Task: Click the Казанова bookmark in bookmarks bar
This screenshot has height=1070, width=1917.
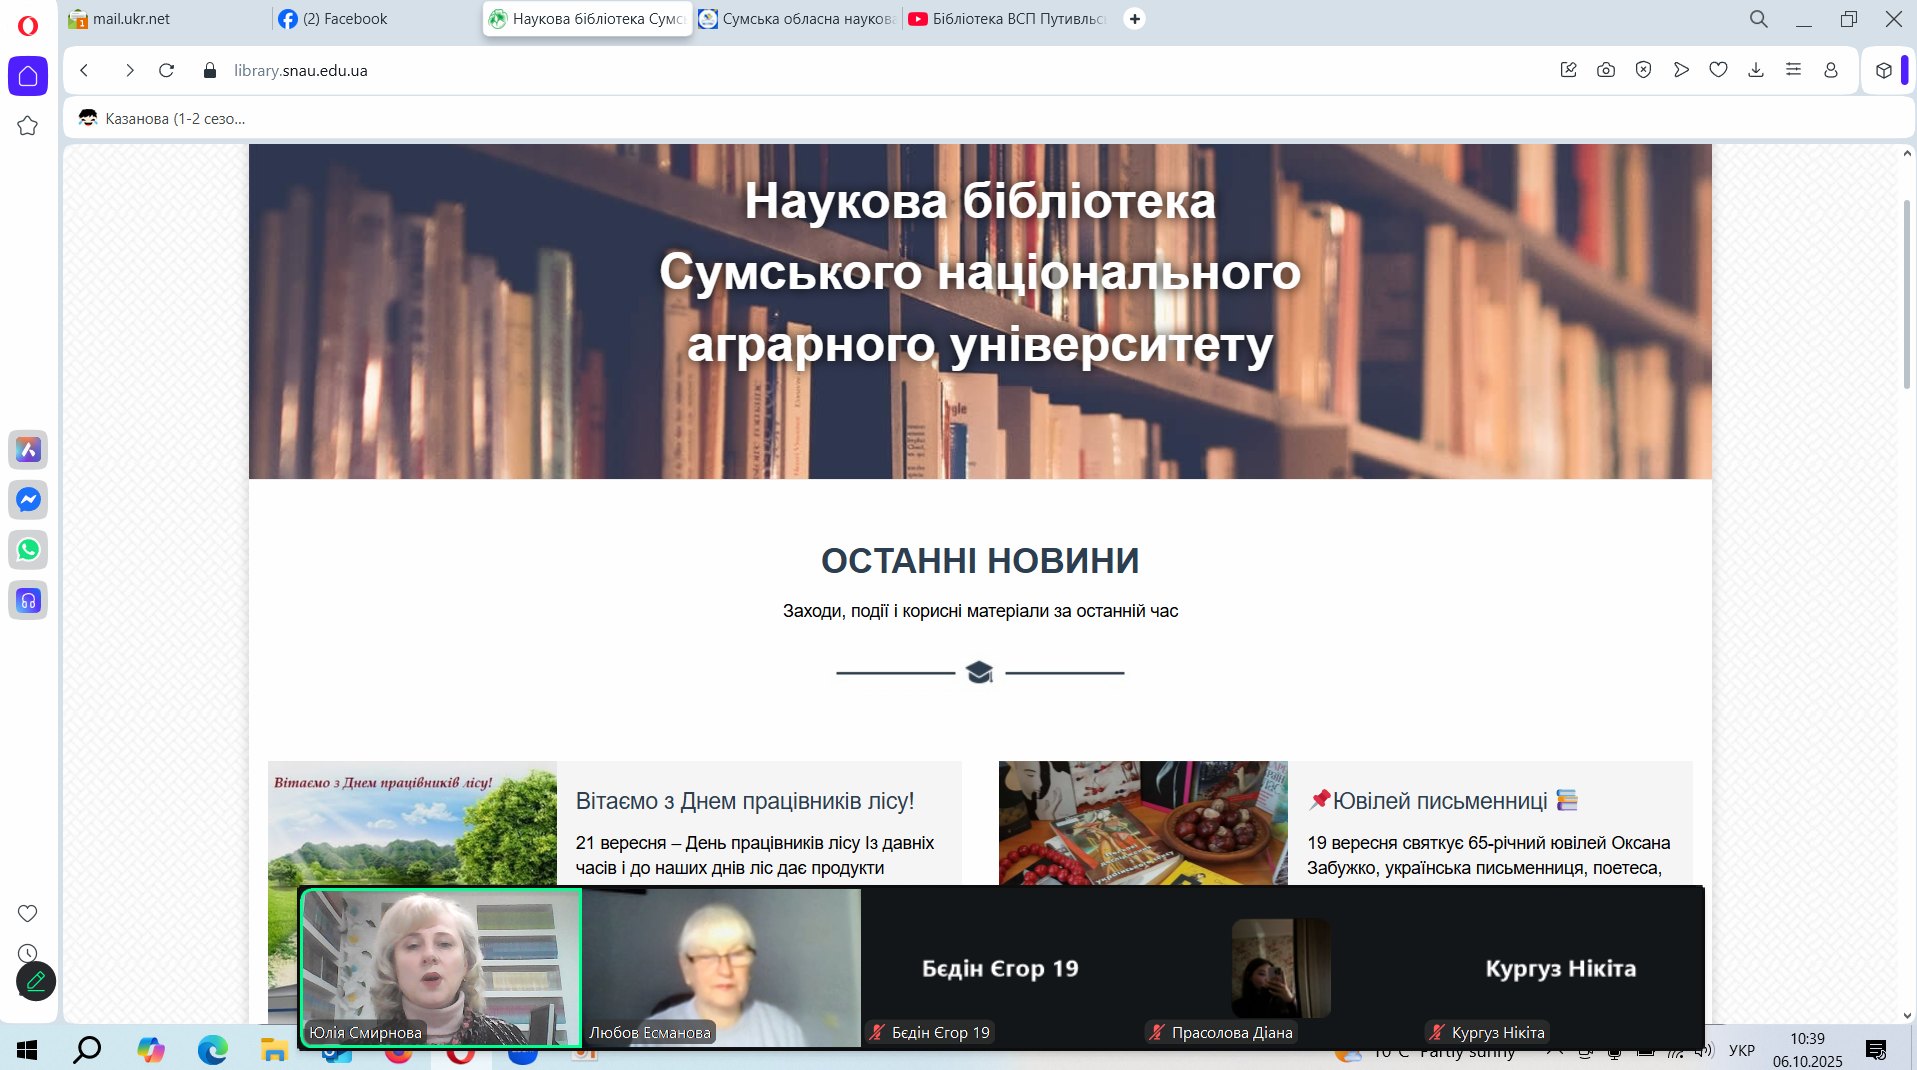Action: coord(175,119)
